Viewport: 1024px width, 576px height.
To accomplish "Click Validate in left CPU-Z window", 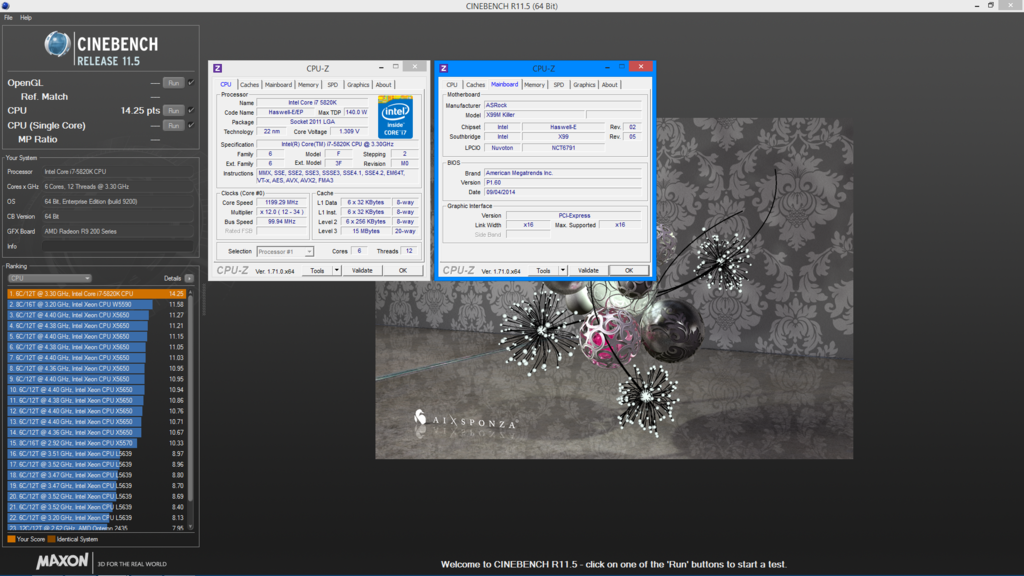I will pyautogui.click(x=362, y=270).
